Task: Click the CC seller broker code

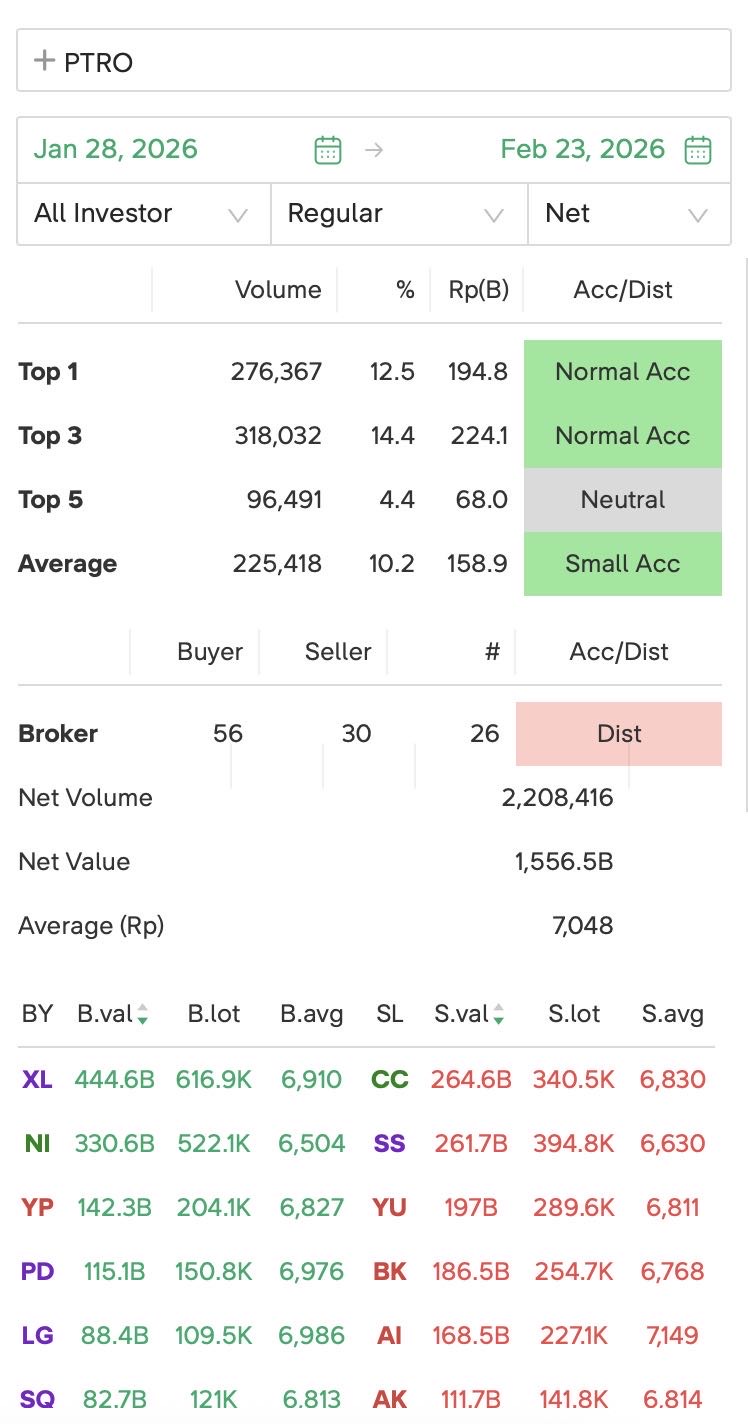Action: 389,1079
